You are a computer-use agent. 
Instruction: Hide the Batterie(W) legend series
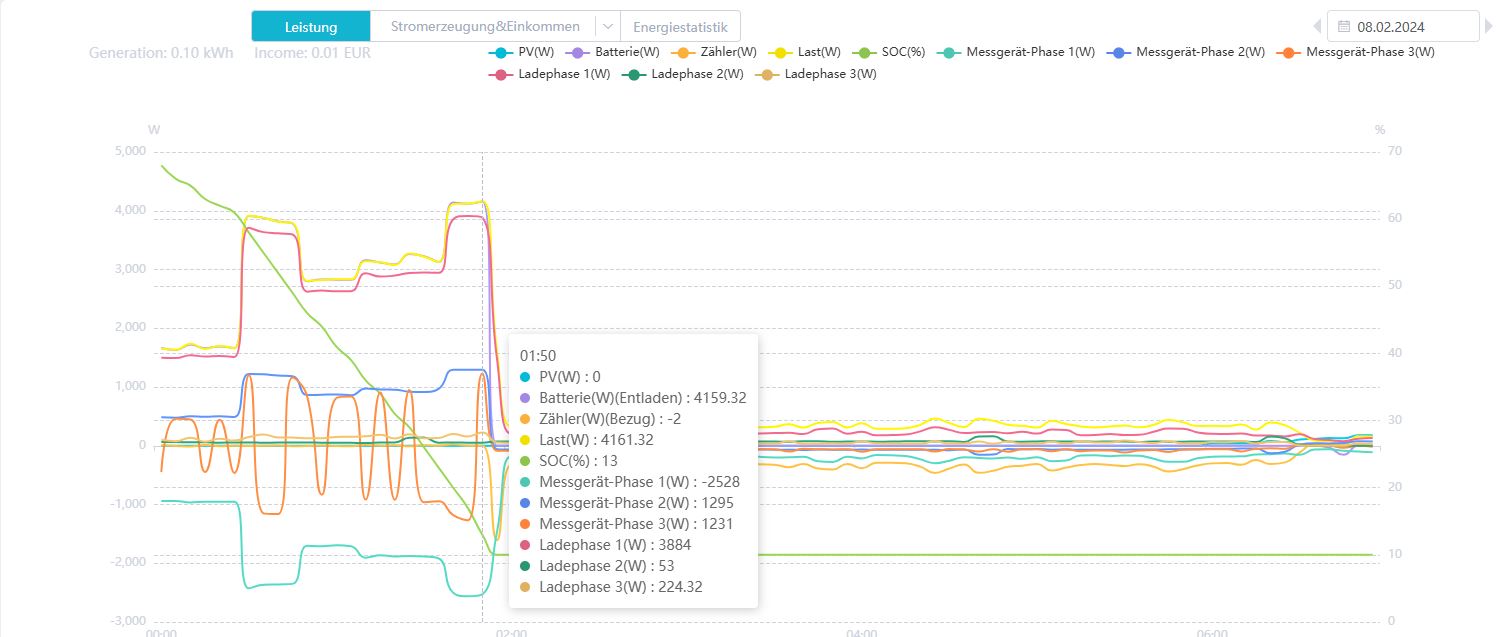(x=616, y=52)
